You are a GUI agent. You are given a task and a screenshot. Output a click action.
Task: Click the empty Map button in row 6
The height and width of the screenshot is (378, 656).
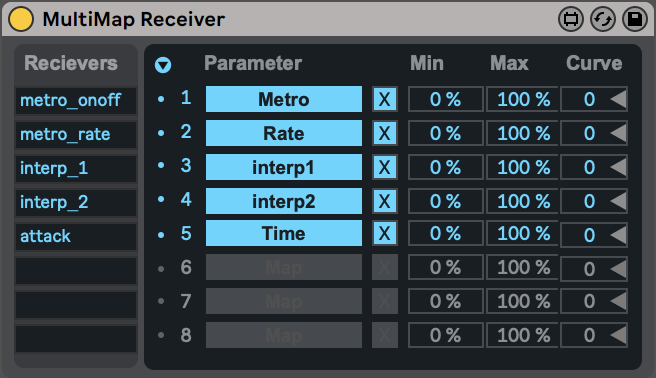[284, 267]
